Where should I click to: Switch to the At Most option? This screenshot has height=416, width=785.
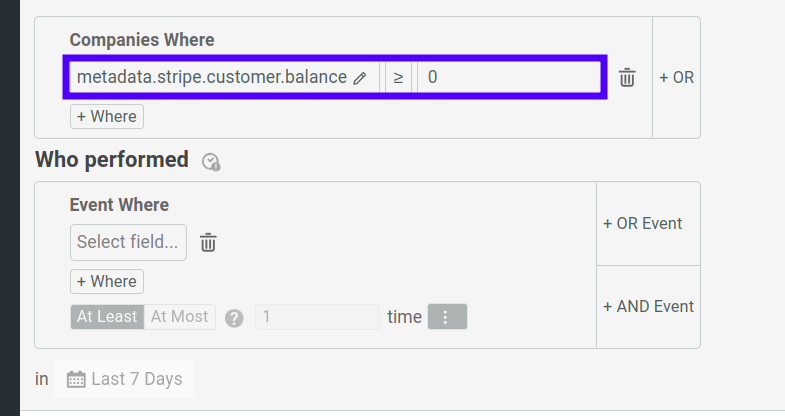click(179, 317)
